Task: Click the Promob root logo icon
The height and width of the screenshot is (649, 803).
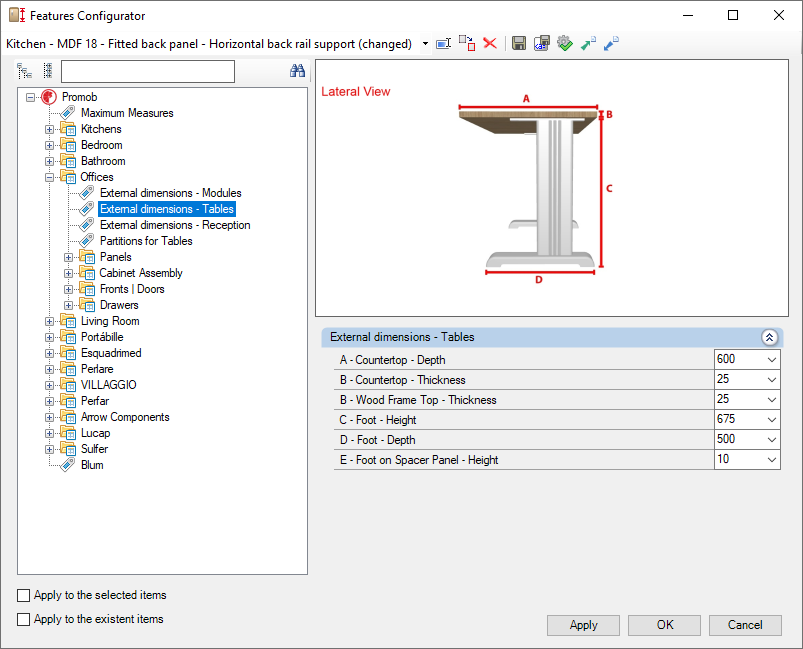Action: 49,97
